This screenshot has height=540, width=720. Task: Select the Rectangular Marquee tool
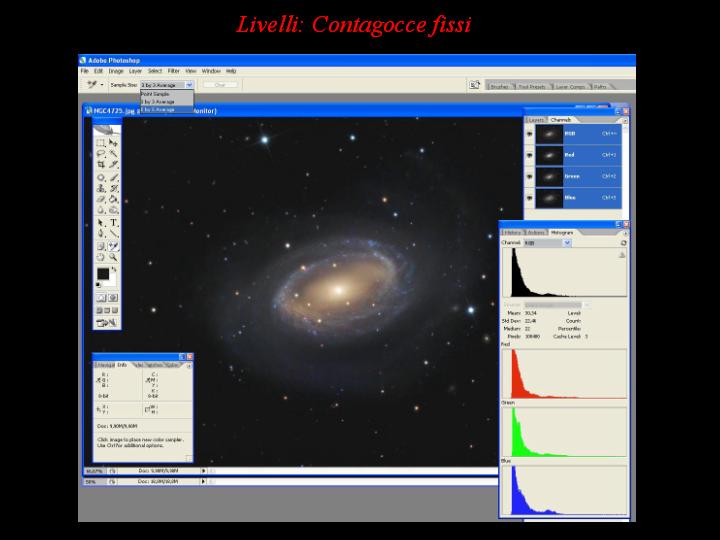[101, 143]
